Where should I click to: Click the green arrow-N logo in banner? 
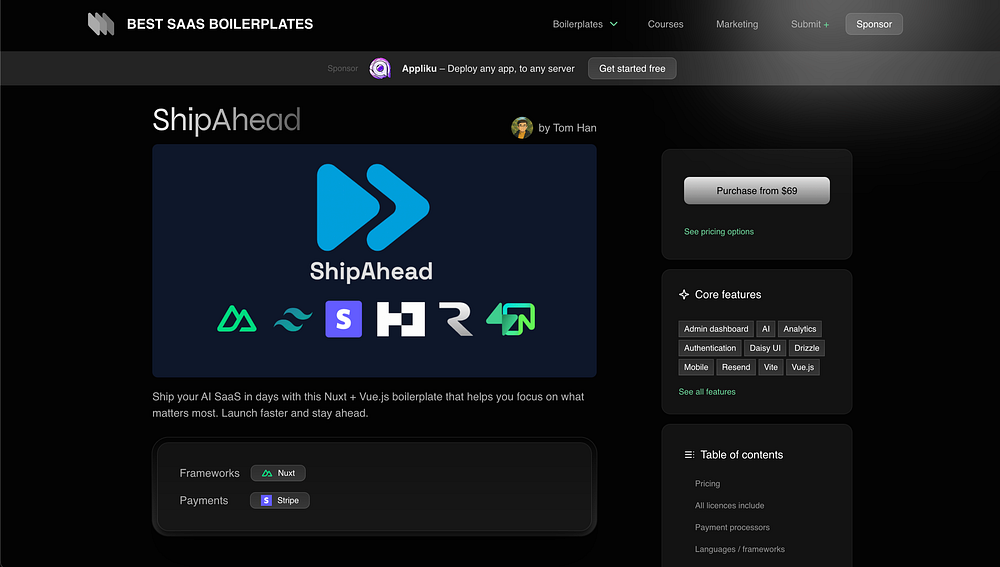point(510,319)
